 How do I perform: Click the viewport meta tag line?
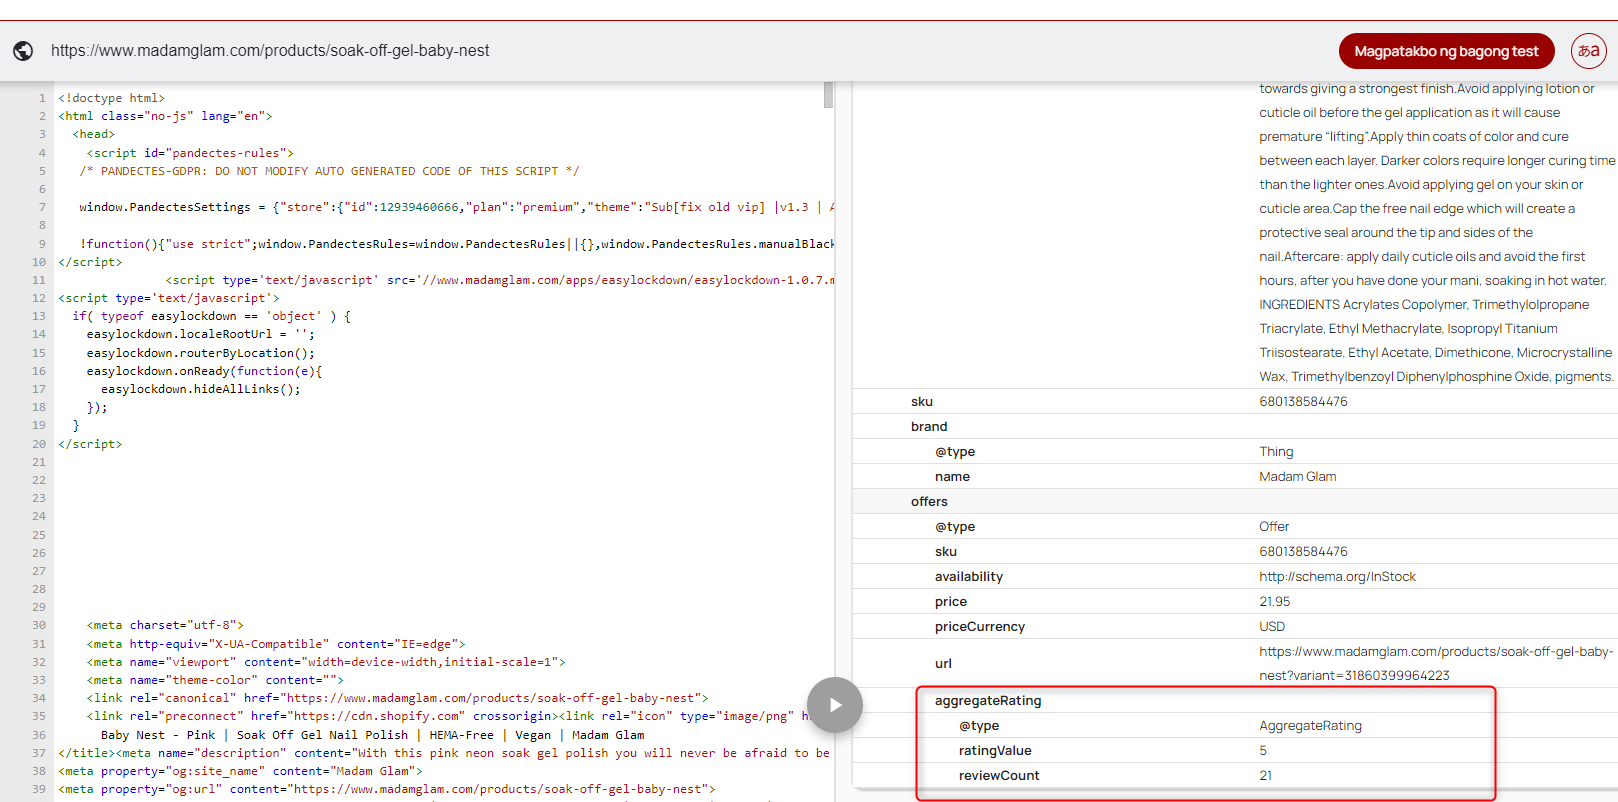[326, 662]
